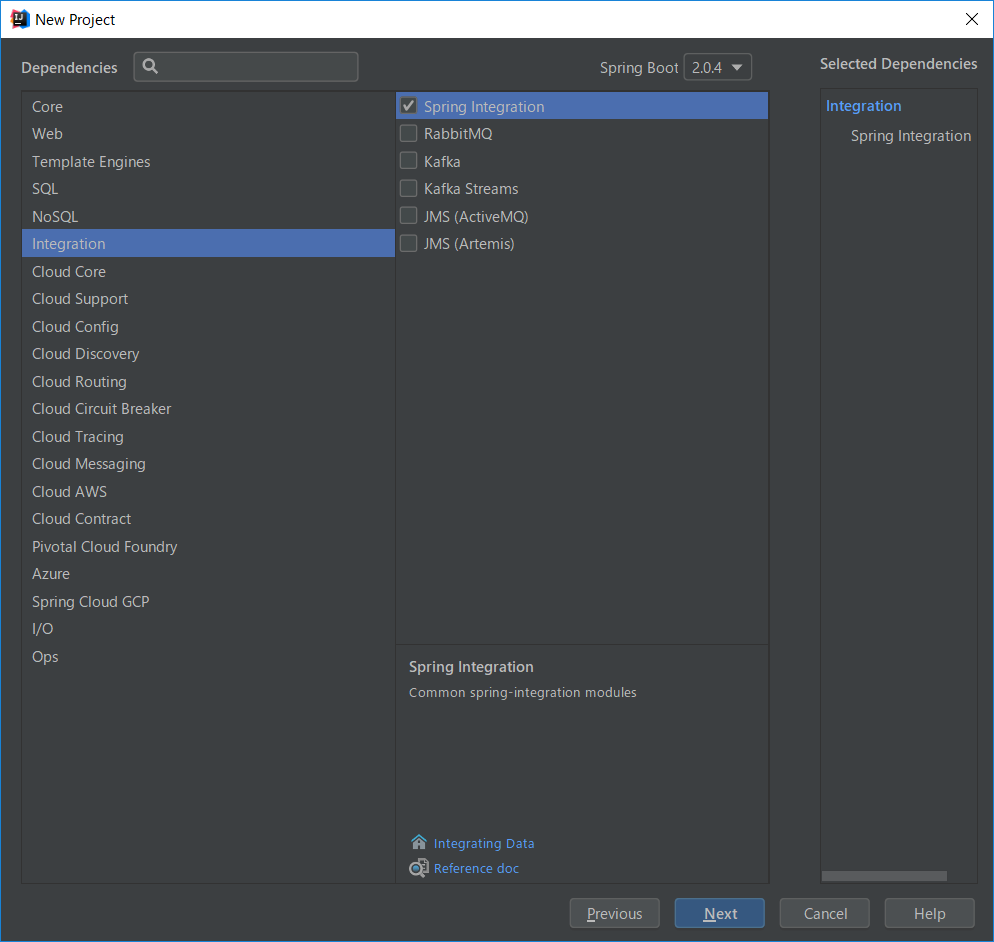Open Template Engines category
Image resolution: width=994 pixels, height=942 pixels.
(x=209, y=162)
